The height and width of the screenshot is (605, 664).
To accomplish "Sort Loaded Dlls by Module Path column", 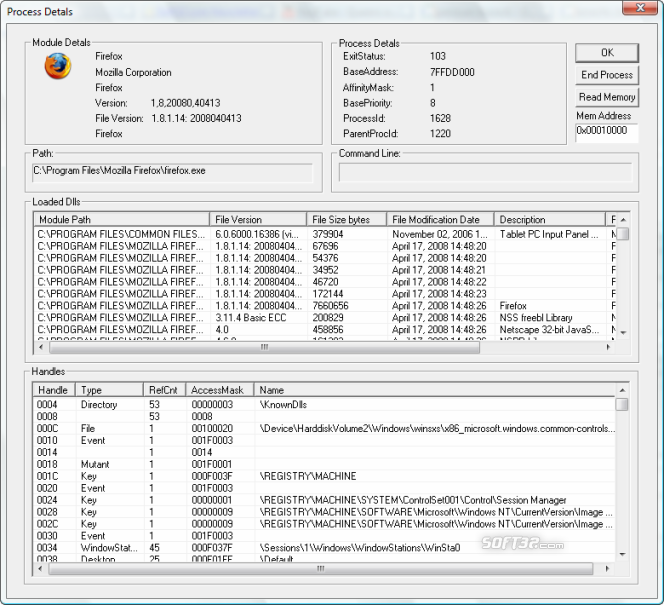I will [122, 219].
